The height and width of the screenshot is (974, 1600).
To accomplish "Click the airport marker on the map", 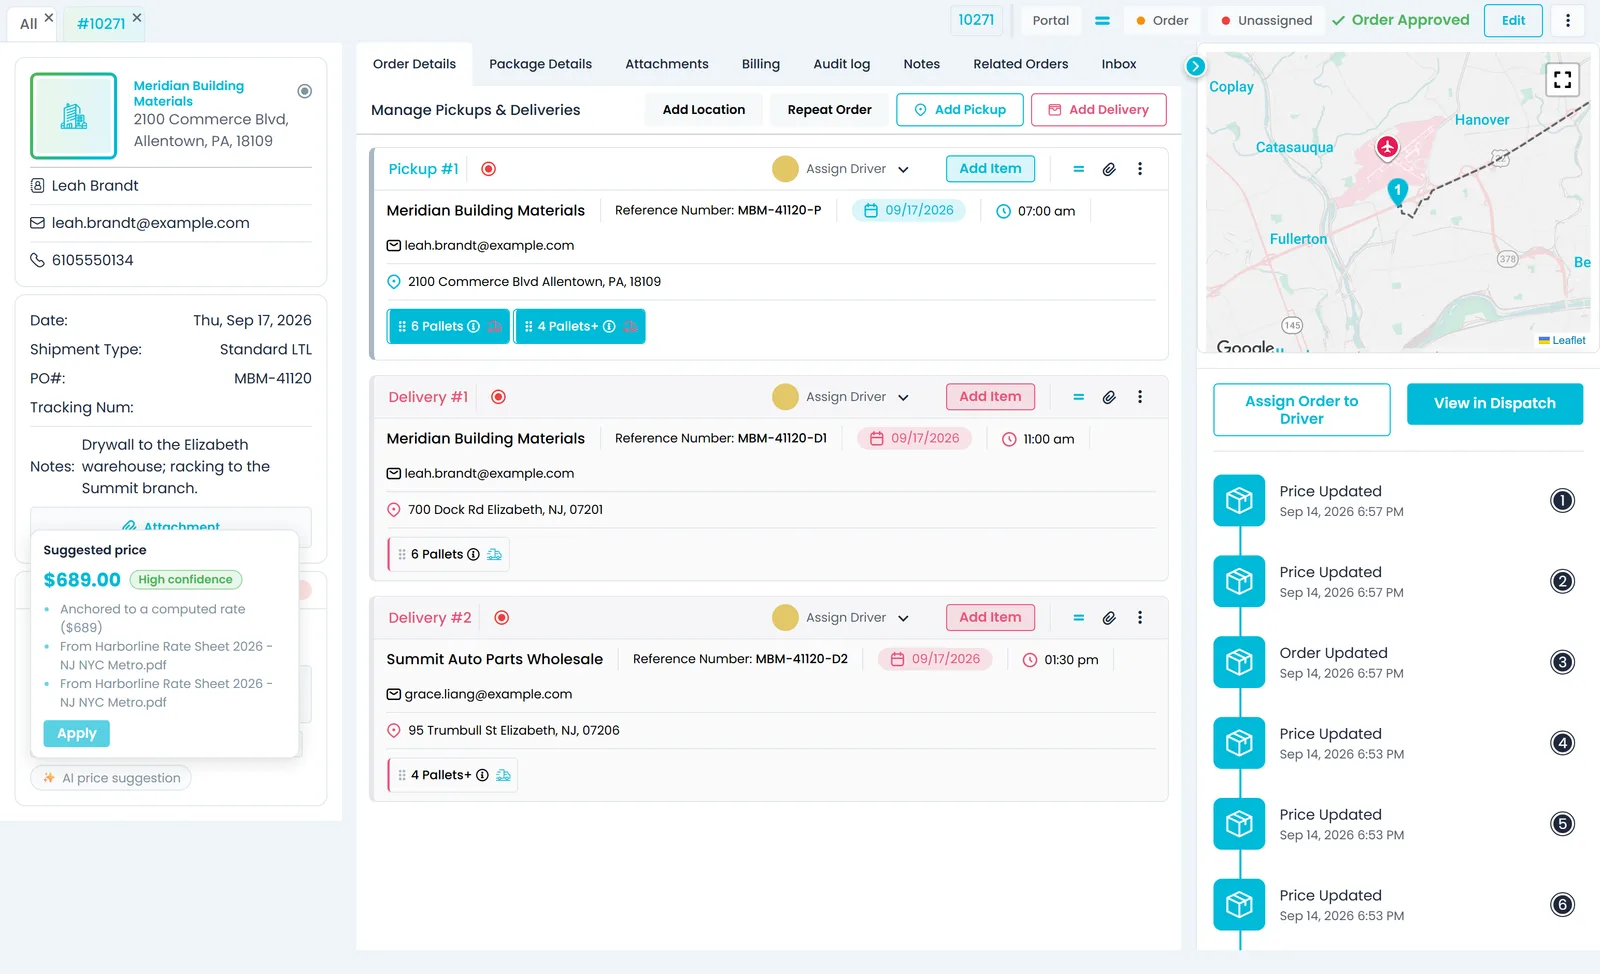I will tap(1387, 148).
